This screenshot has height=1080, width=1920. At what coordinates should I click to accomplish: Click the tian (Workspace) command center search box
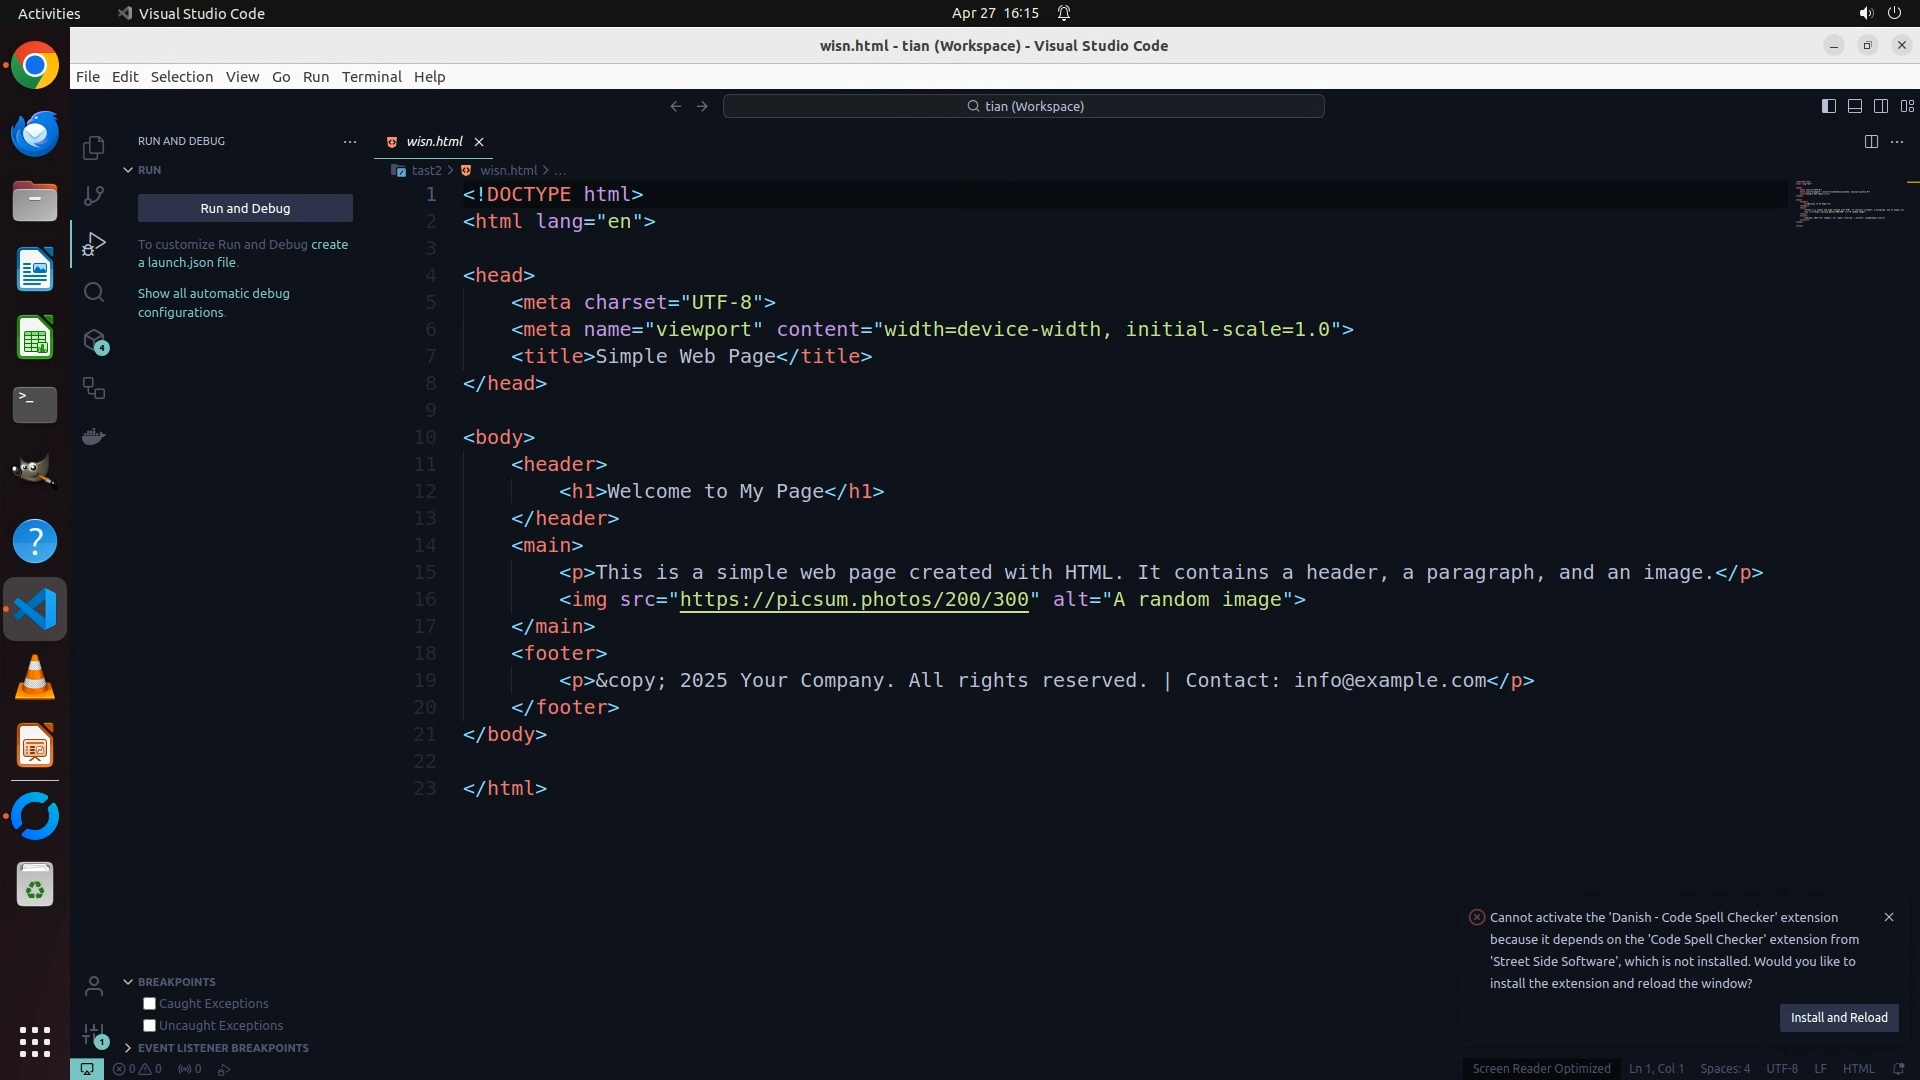1023,106
